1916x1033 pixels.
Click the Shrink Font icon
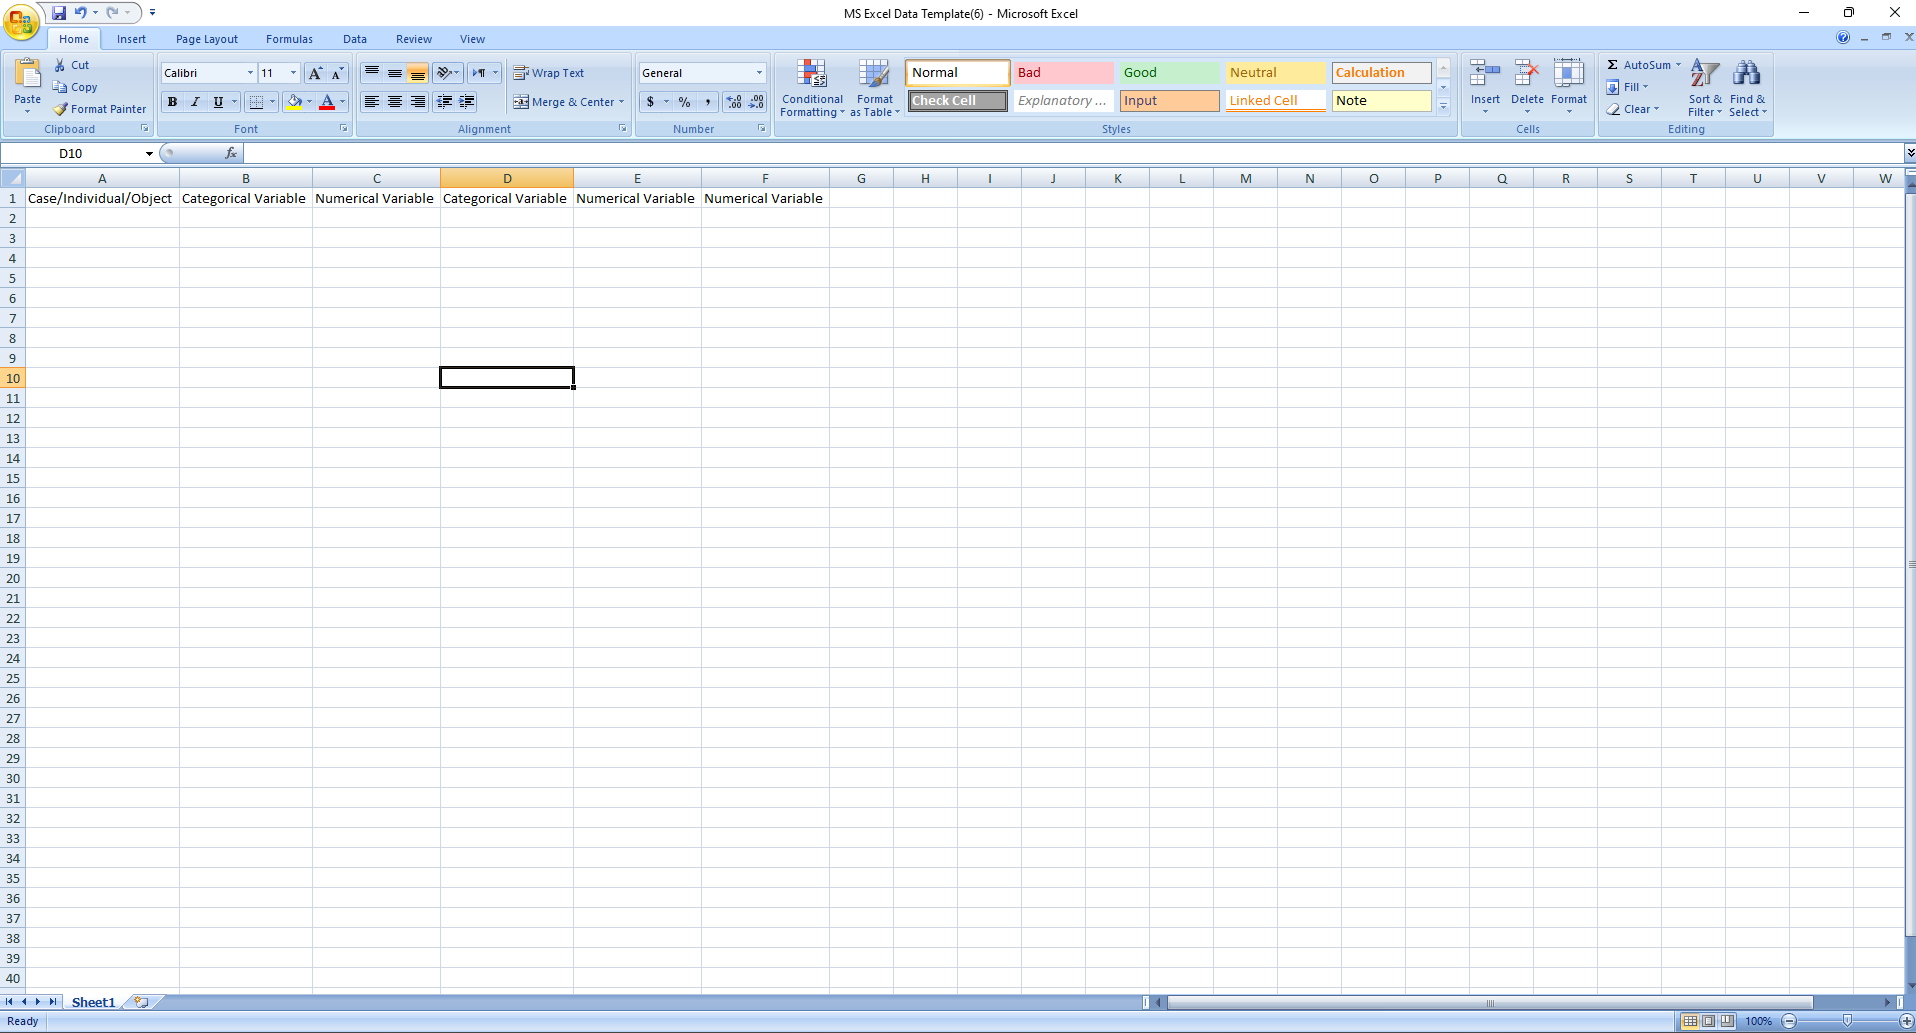(338, 73)
